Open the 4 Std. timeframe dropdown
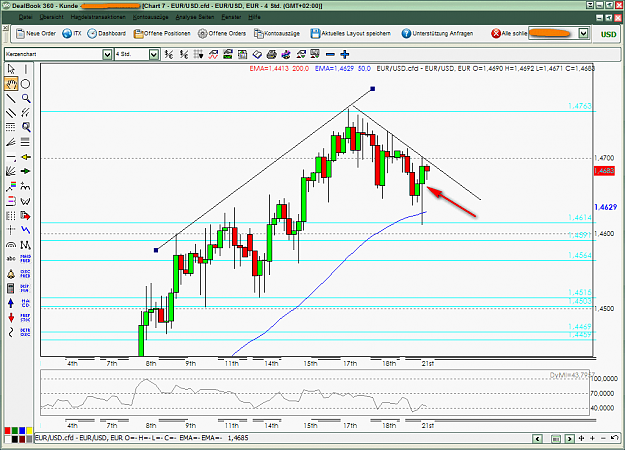625x450 pixels. (154, 55)
